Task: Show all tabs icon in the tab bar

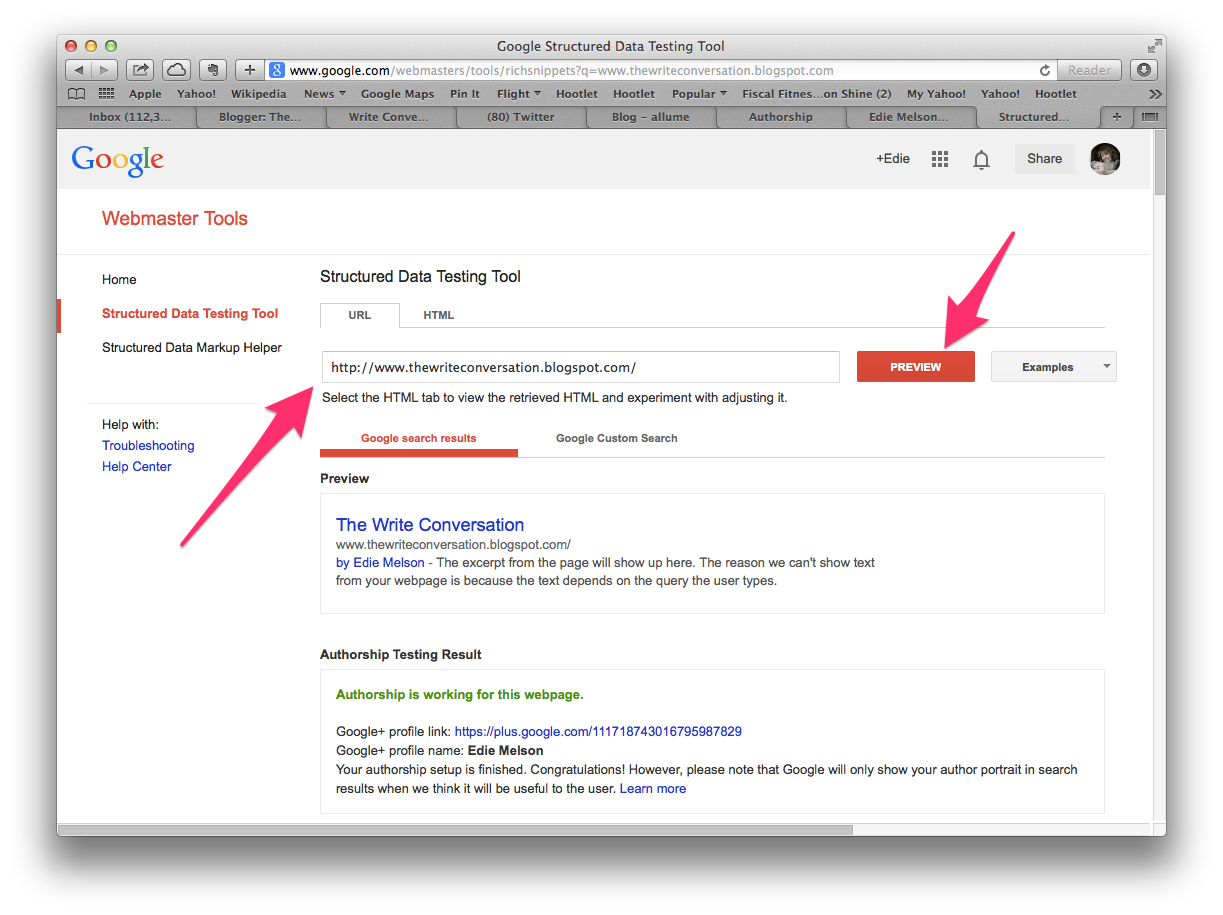Action: click(x=1149, y=117)
